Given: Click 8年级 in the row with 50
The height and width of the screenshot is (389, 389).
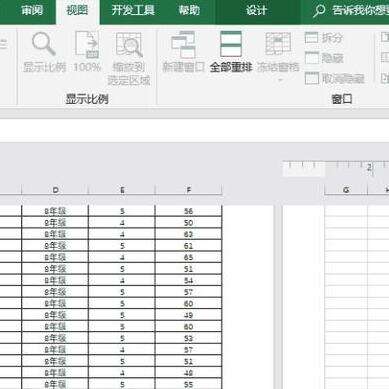Looking at the screenshot, I should (55, 223).
